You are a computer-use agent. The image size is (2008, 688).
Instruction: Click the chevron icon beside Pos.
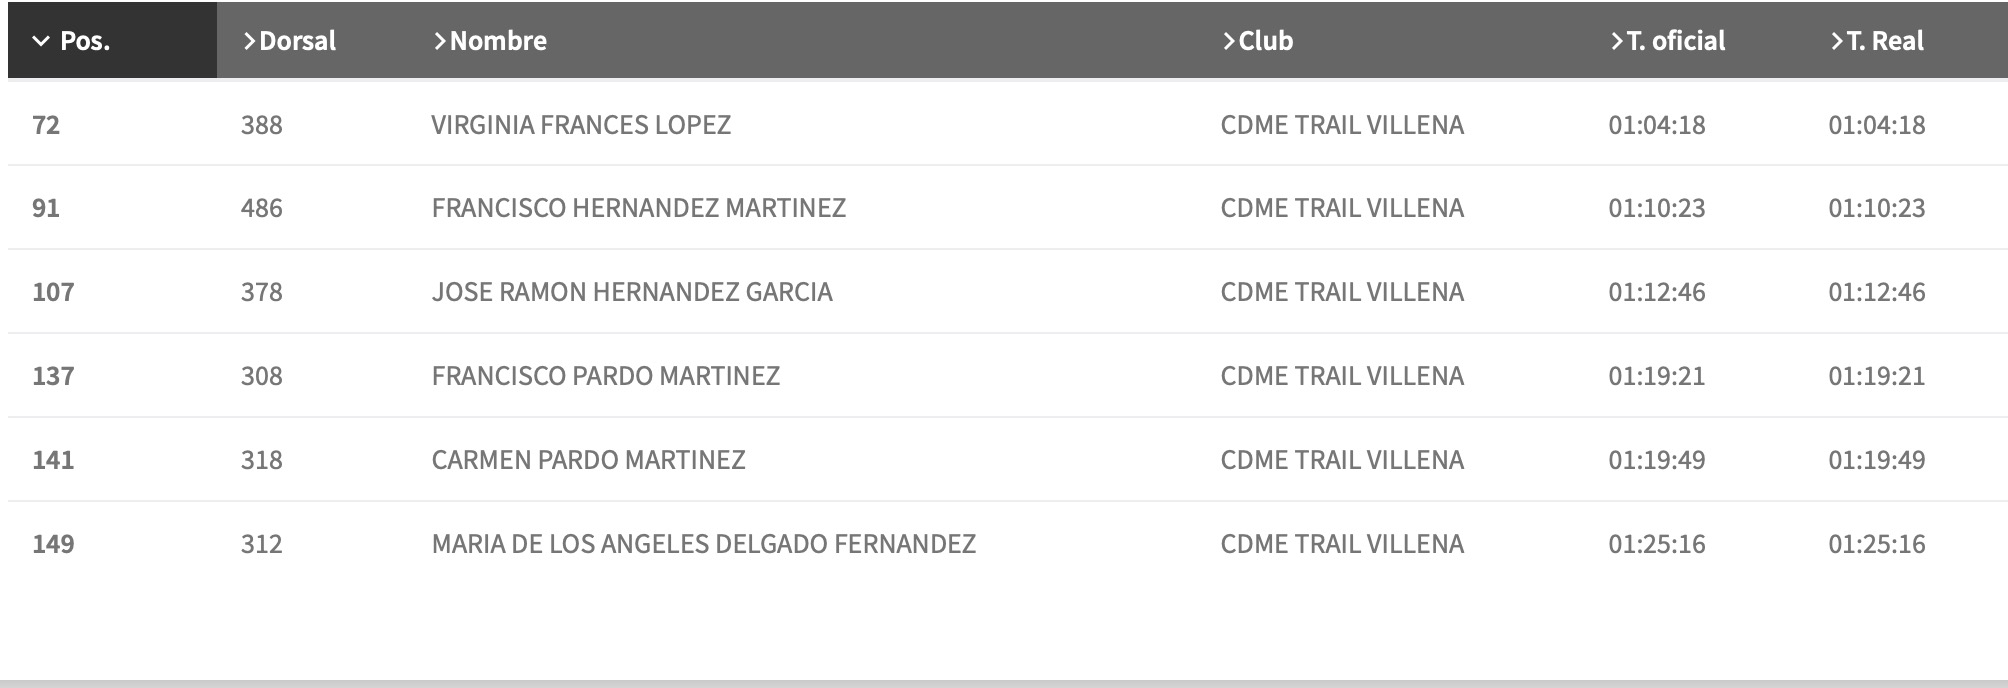41,42
